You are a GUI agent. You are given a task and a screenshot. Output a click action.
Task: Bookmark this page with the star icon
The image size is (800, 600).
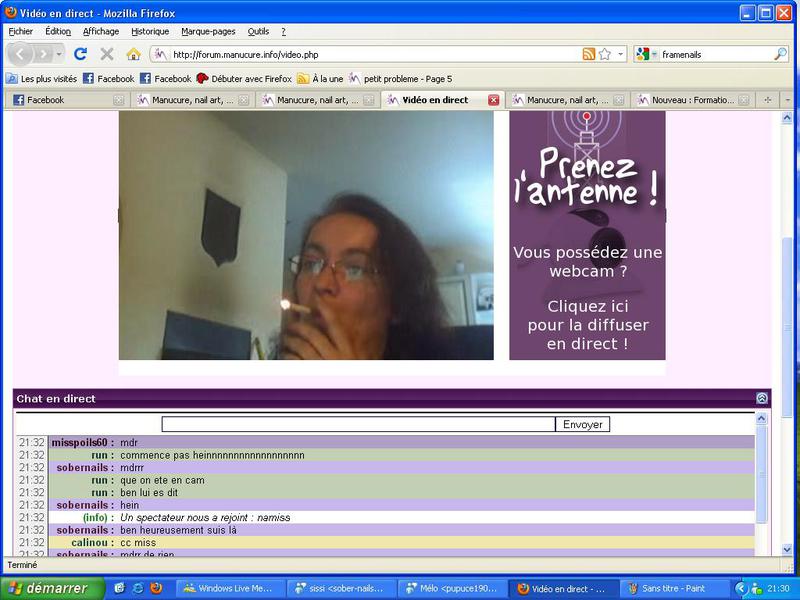(x=604, y=54)
